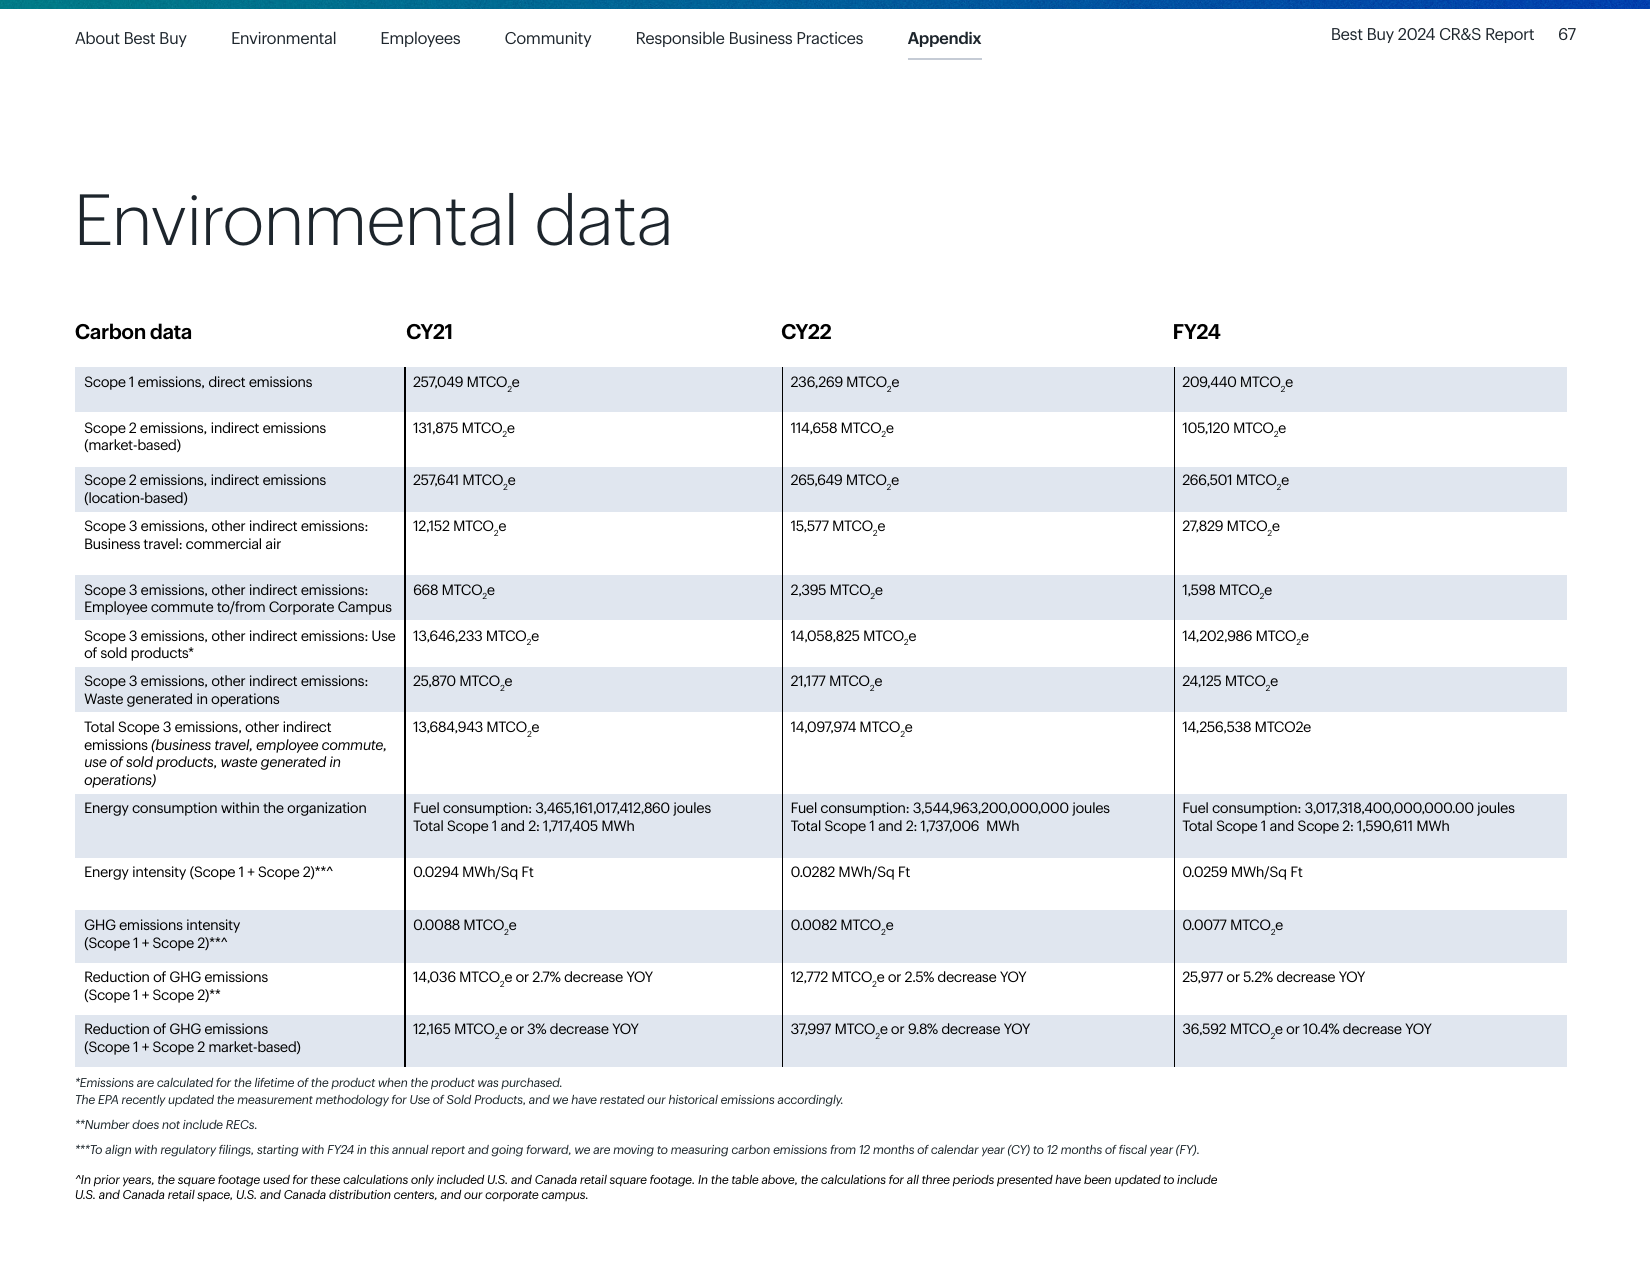The height and width of the screenshot is (1275, 1650).
Task: Click the 'Carbon data' column header
Action: (x=133, y=332)
